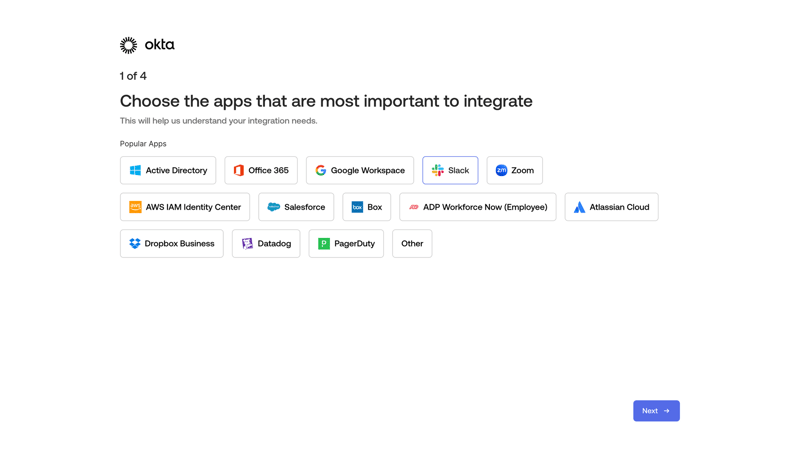The width and height of the screenshot is (800, 470).
Task: Select AWS IAM Identity Center chip
Action: pyautogui.click(x=185, y=207)
